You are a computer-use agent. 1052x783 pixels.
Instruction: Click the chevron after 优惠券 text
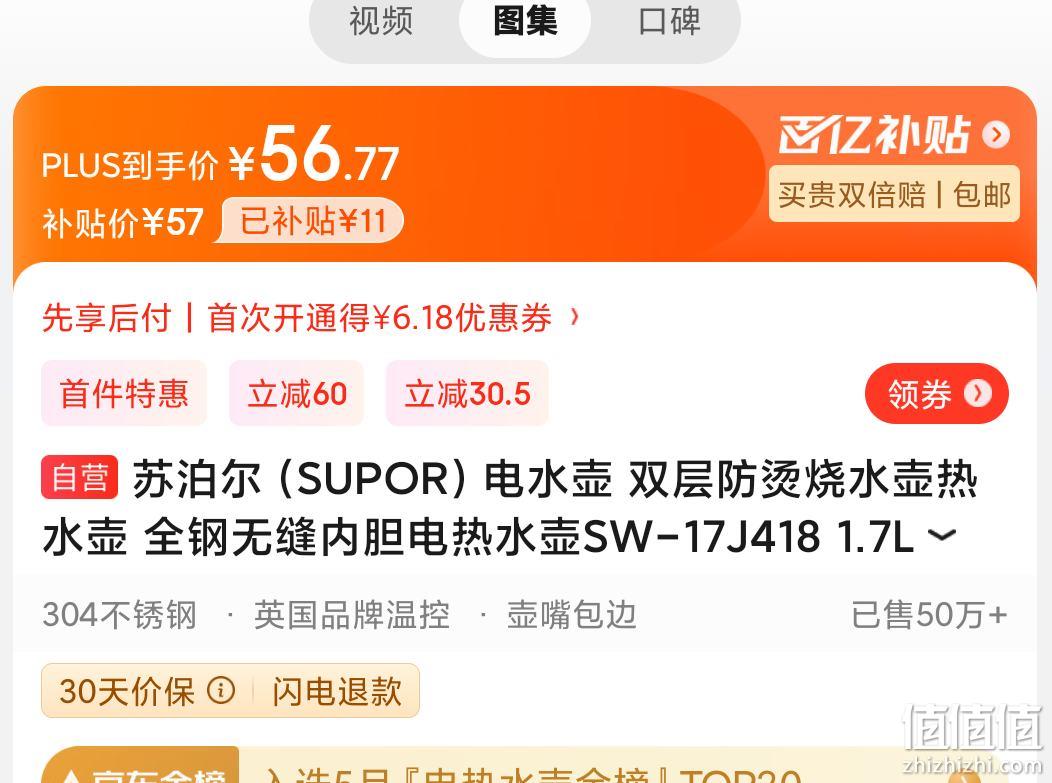(574, 317)
